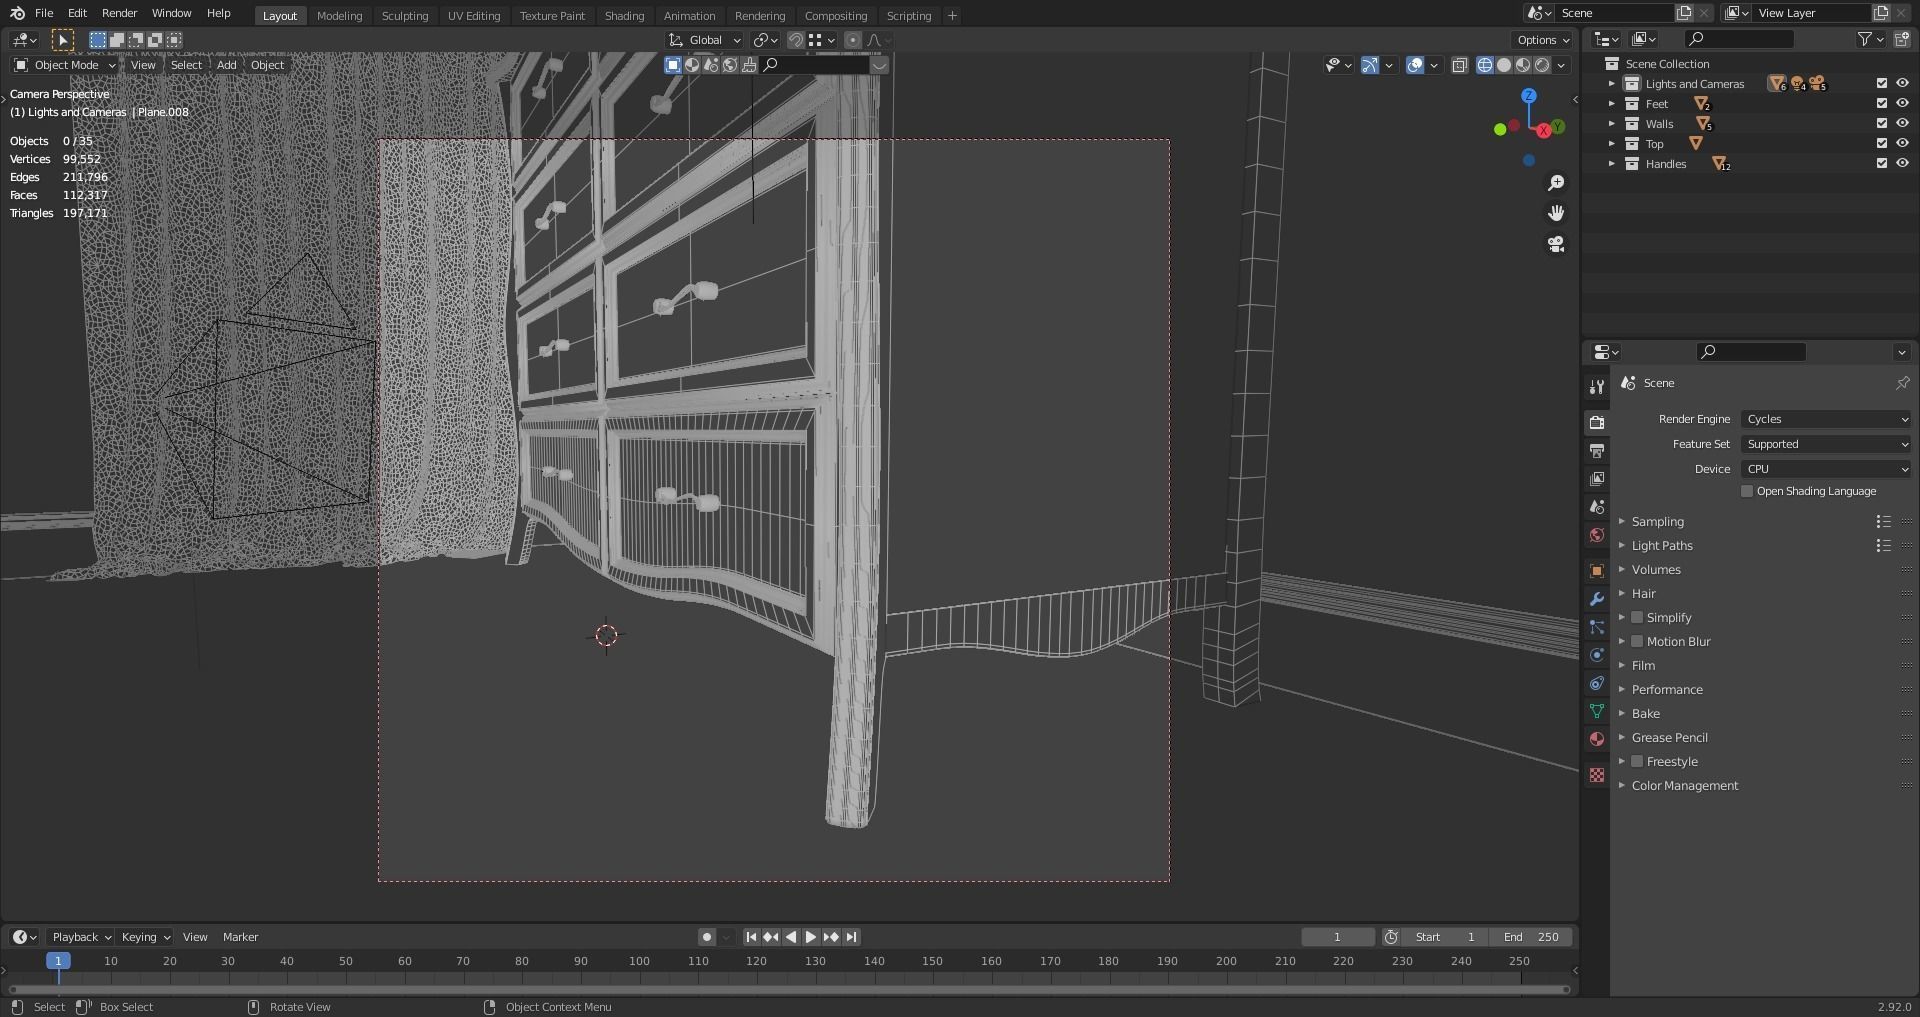Jump to the timeline start frame

click(x=751, y=937)
